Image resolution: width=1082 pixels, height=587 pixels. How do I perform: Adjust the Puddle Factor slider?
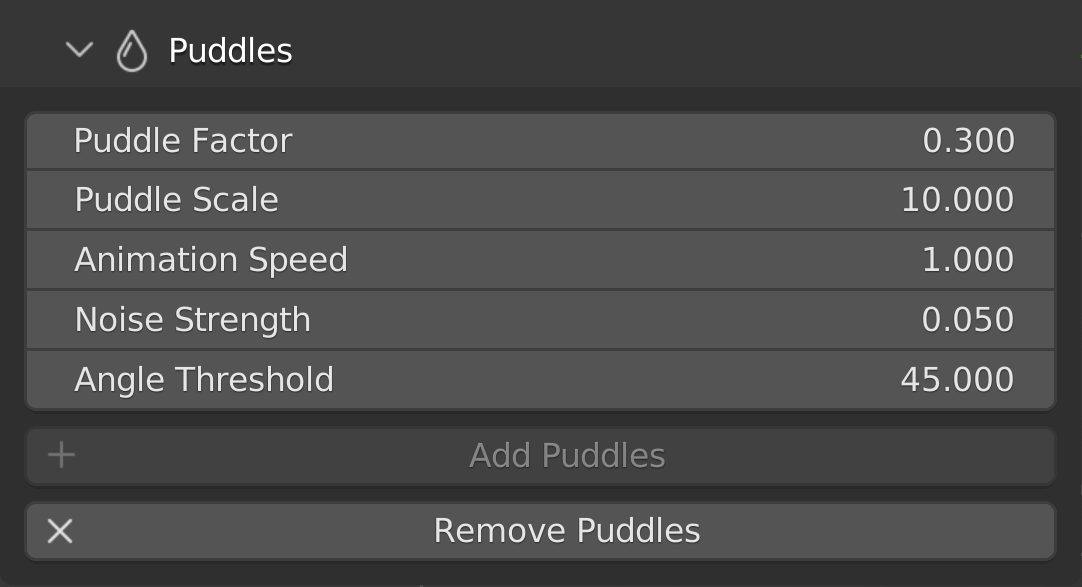point(540,140)
